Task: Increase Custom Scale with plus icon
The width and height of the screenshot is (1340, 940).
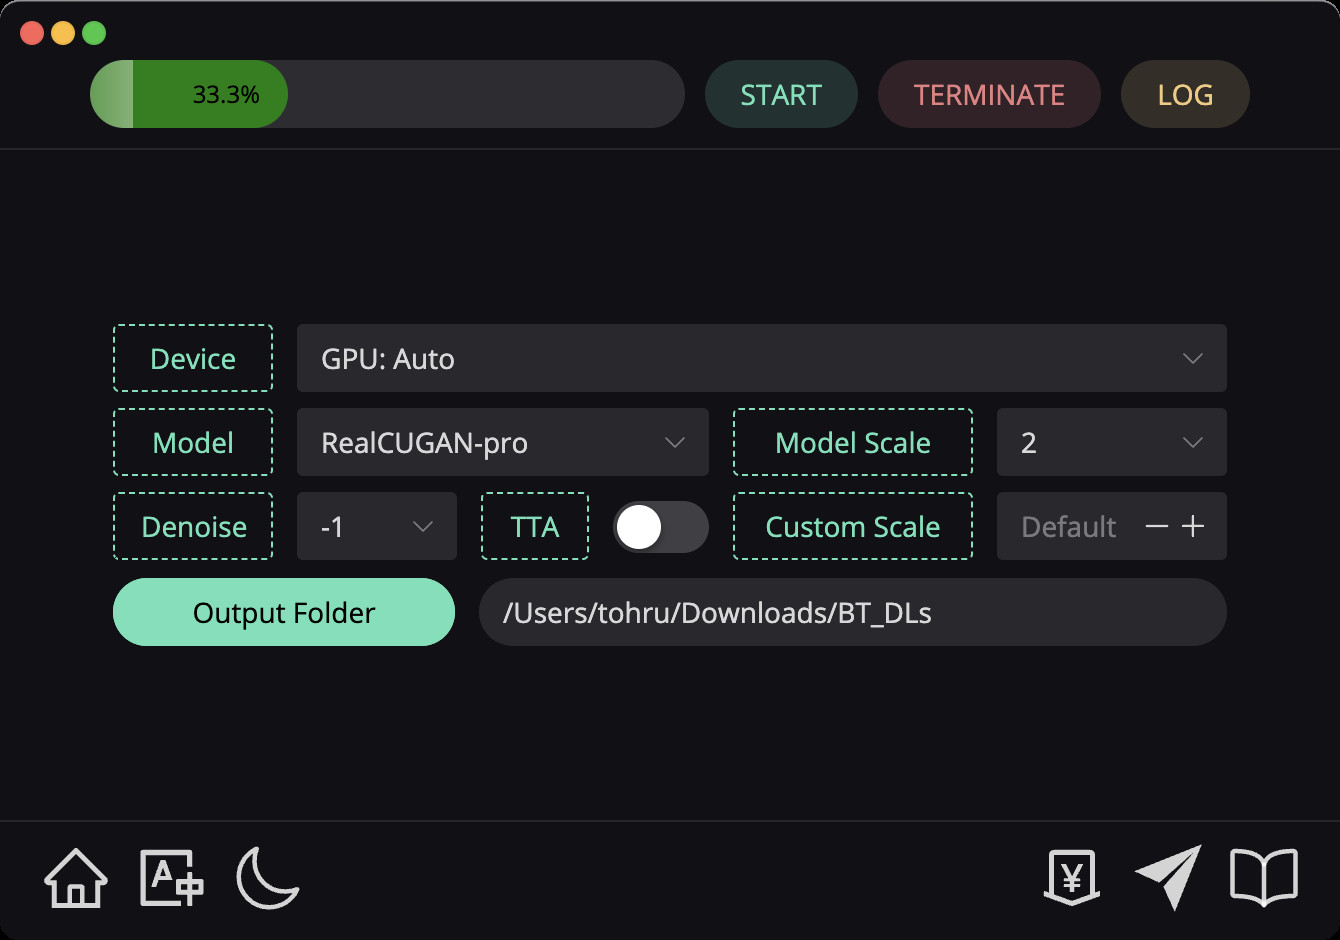Action: 1193,526
